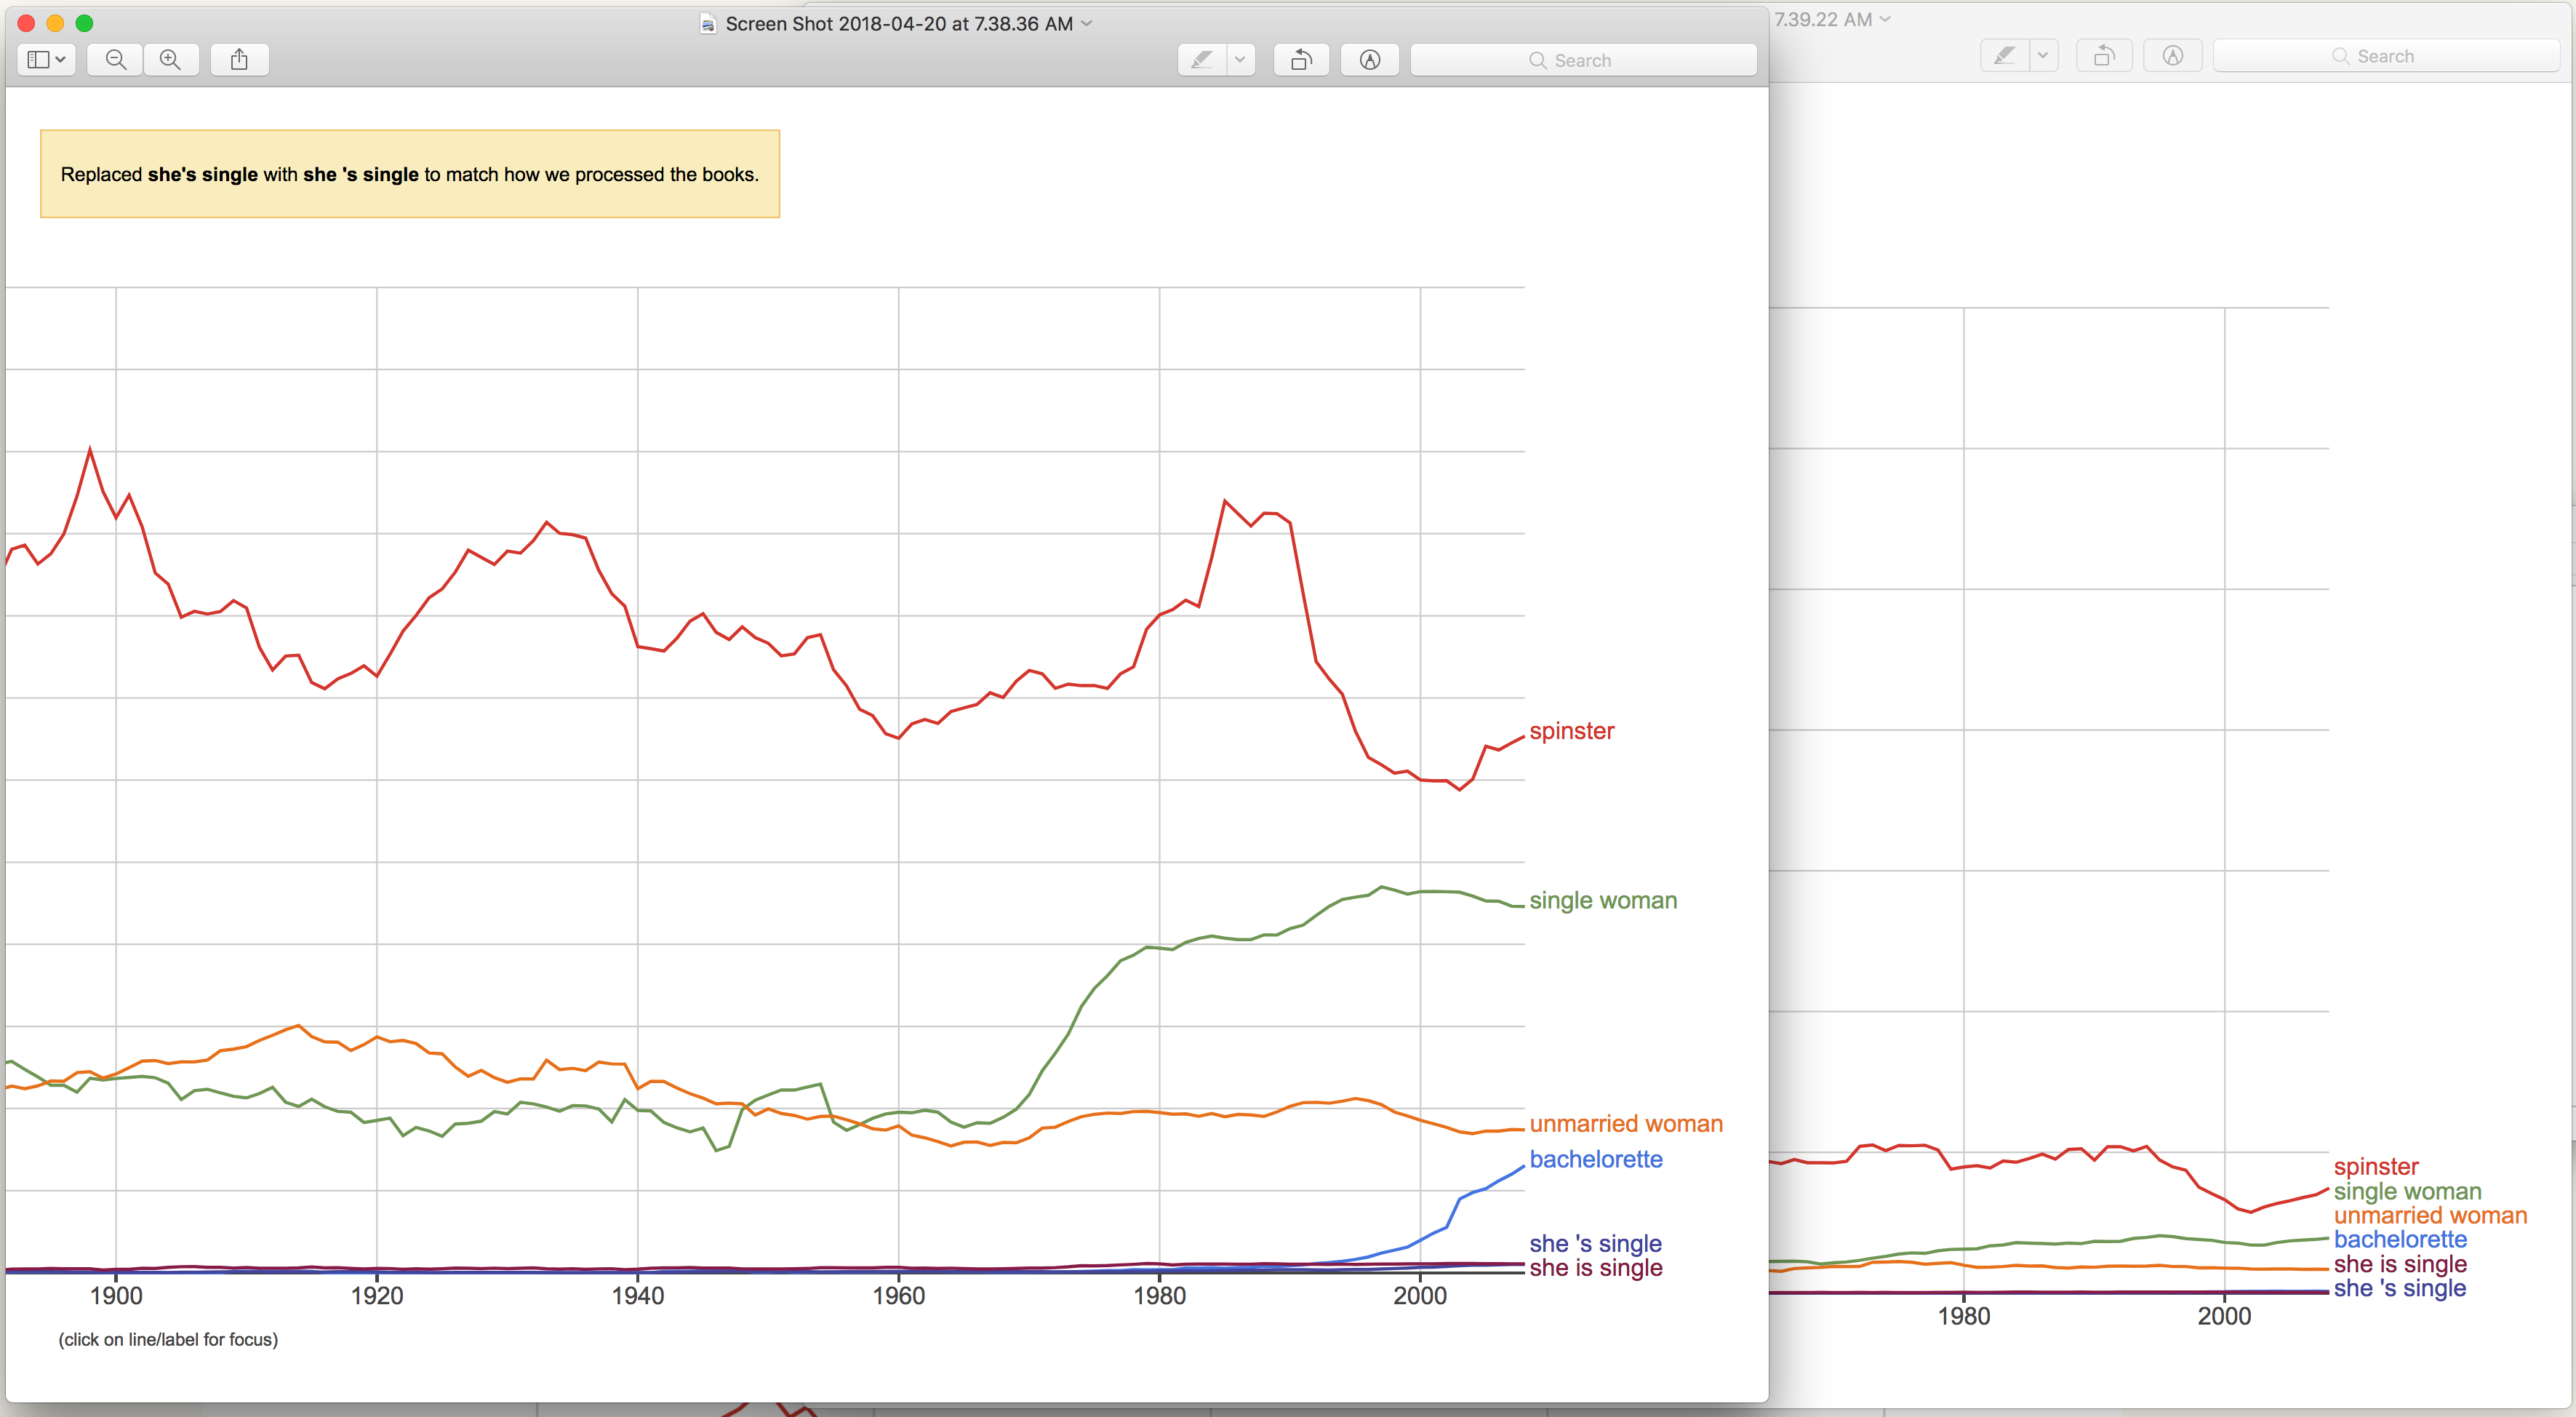Zoom in using the plus magnifier icon
The width and height of the screenshot is (2576, 1417).
[x=171, y=60]
